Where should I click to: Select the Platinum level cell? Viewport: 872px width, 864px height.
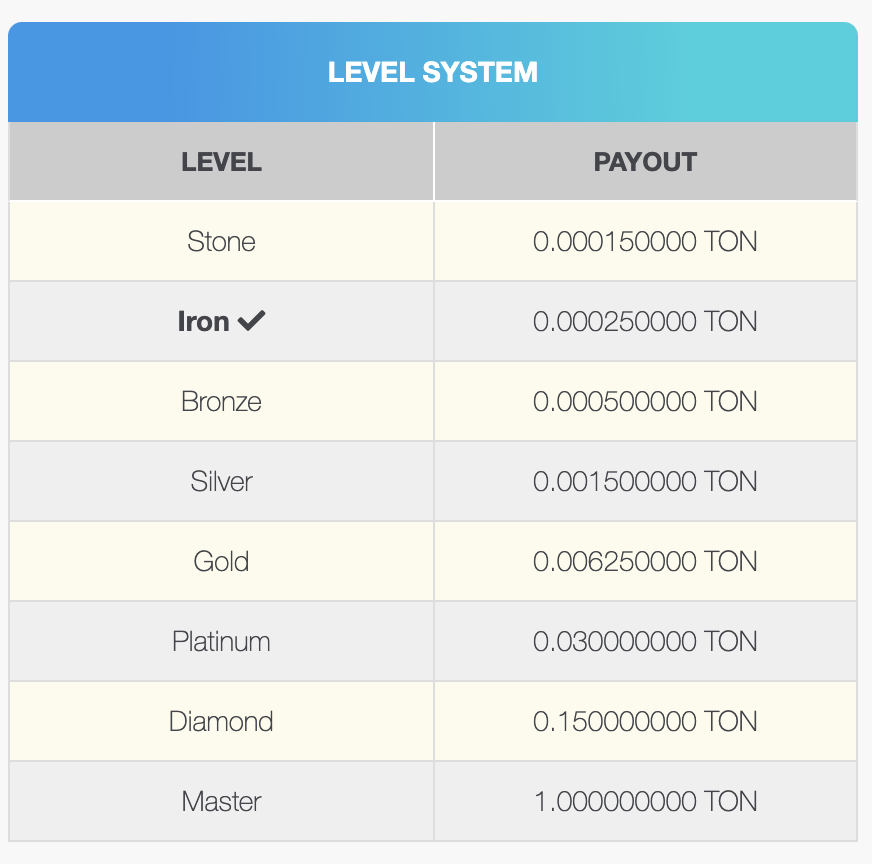click(x=221, y=641)
